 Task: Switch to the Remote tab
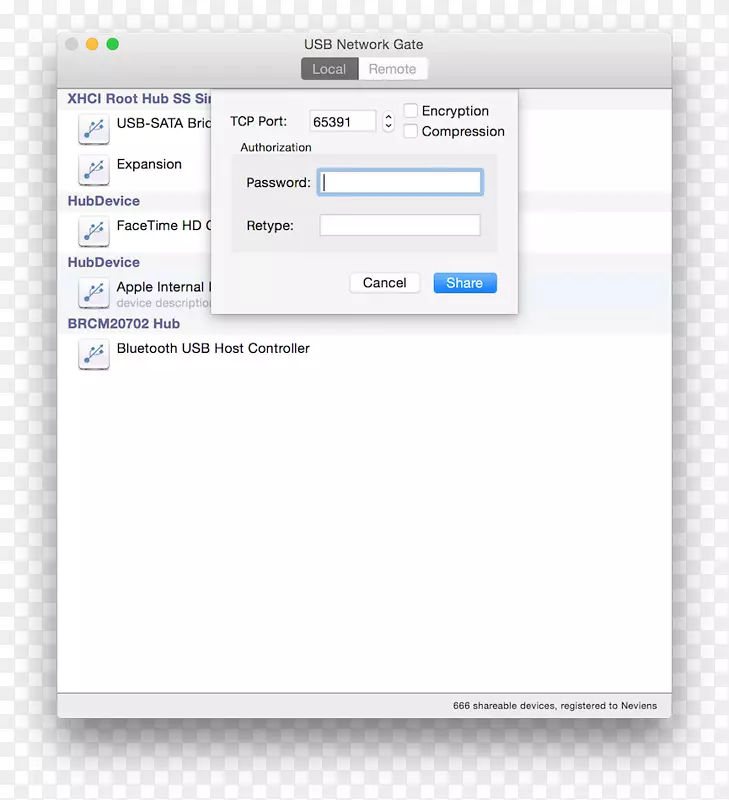[392, 69]
